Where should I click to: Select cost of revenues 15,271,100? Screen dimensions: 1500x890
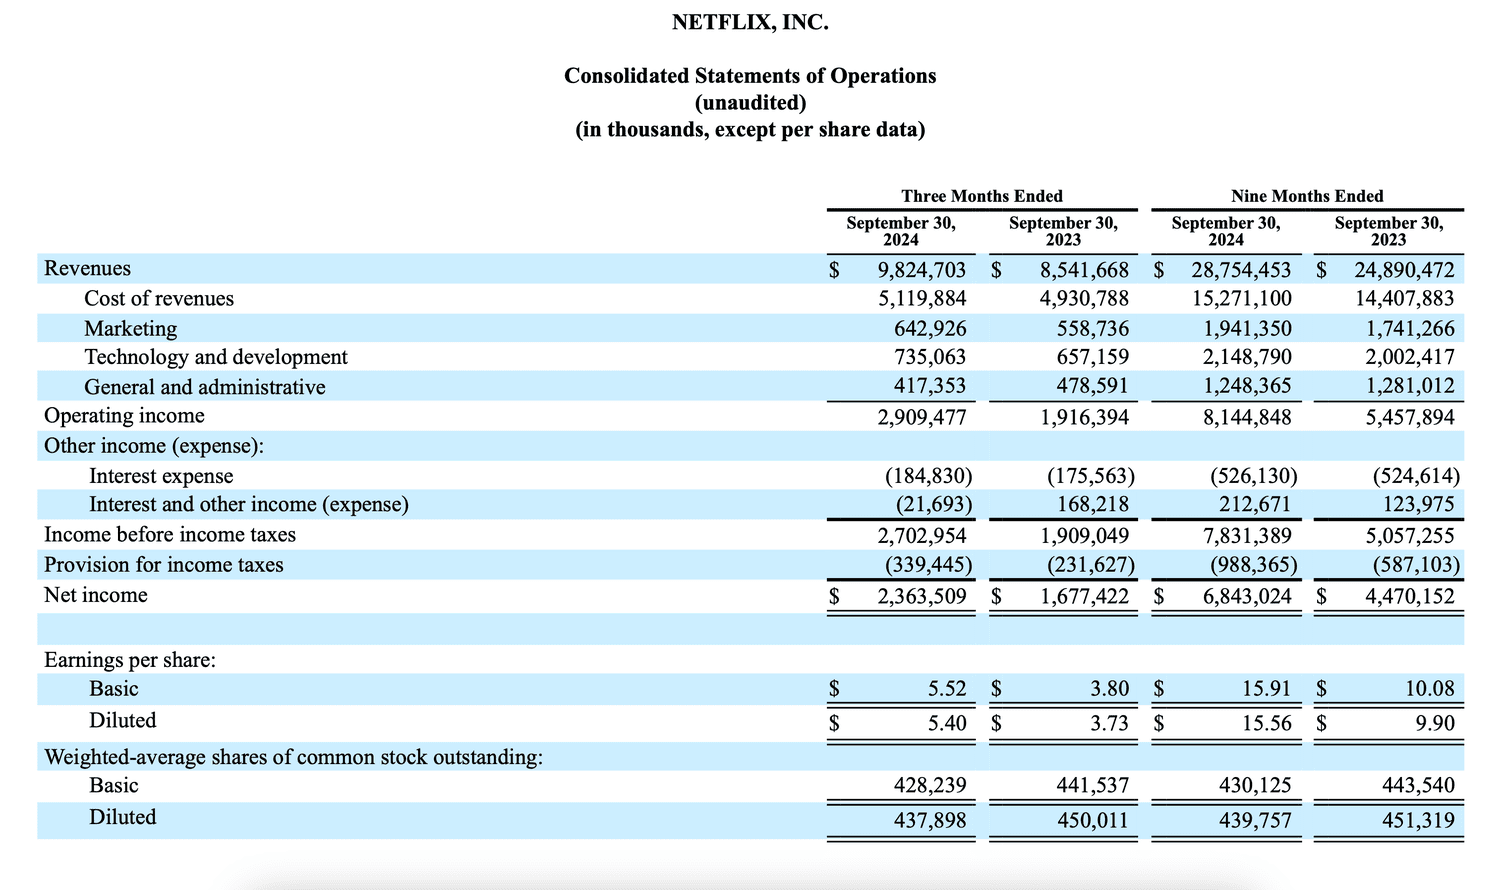click(1241, 299)
